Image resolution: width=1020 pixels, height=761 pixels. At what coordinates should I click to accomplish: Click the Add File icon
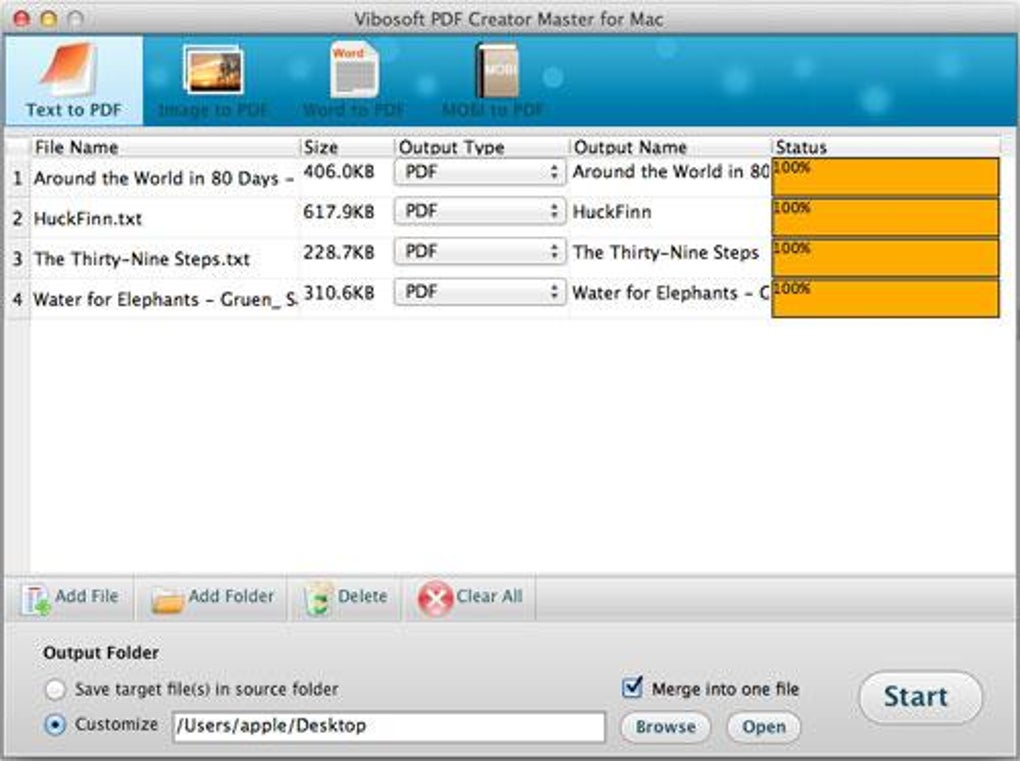(x=36, y=599)
